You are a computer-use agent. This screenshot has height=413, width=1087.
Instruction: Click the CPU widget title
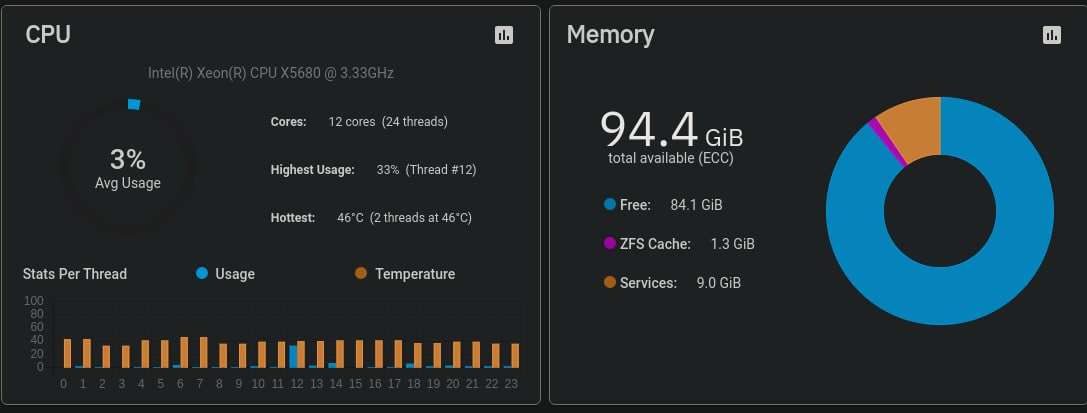[x=48, y=34]
